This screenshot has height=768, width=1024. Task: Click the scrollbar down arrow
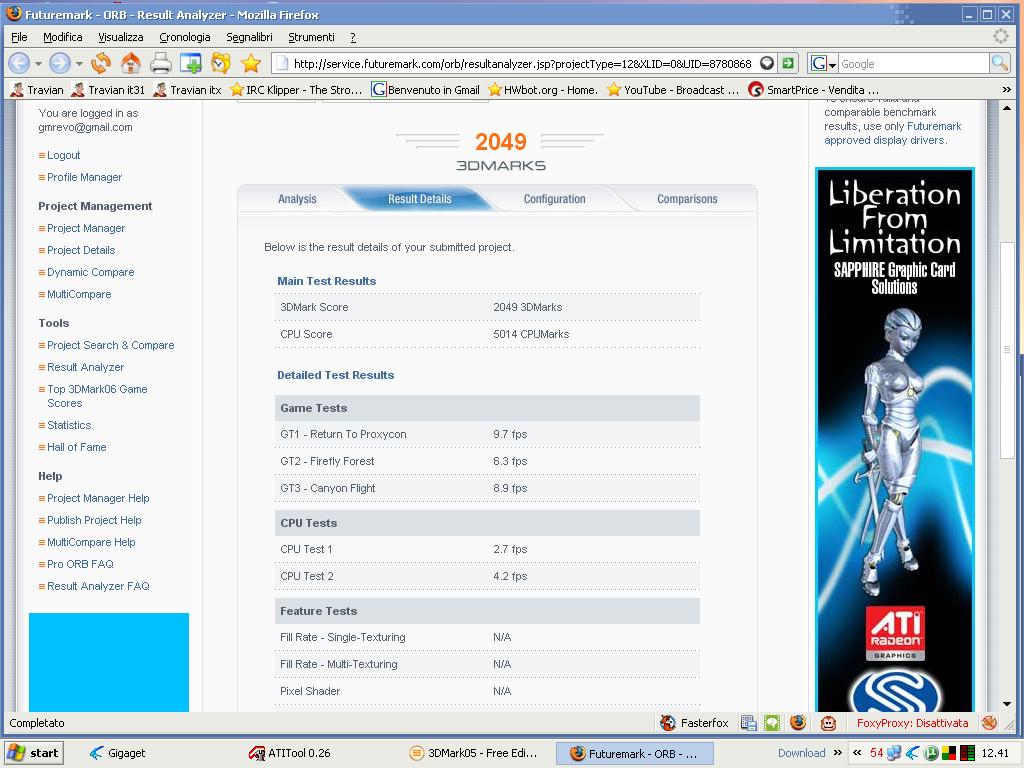tap(1006, 704)
